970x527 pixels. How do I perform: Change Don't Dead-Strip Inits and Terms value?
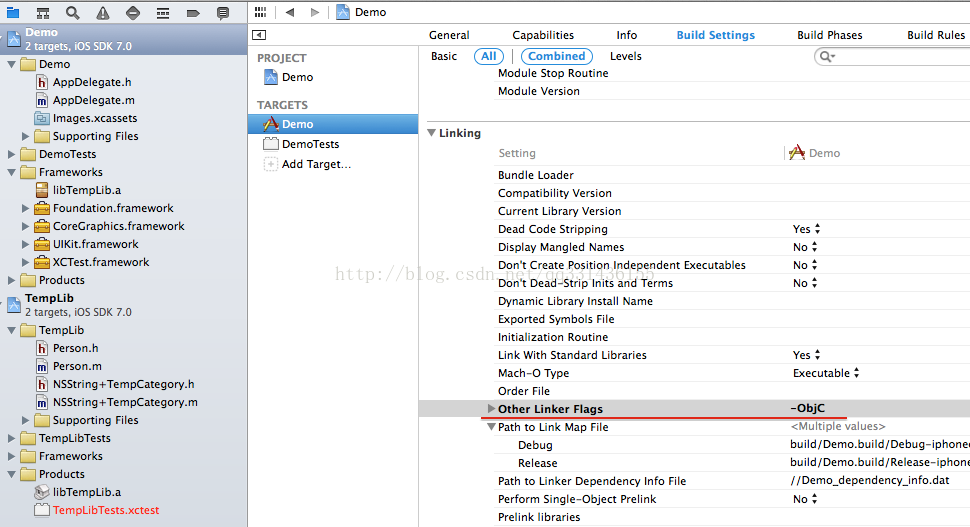(x=805, y=283)
